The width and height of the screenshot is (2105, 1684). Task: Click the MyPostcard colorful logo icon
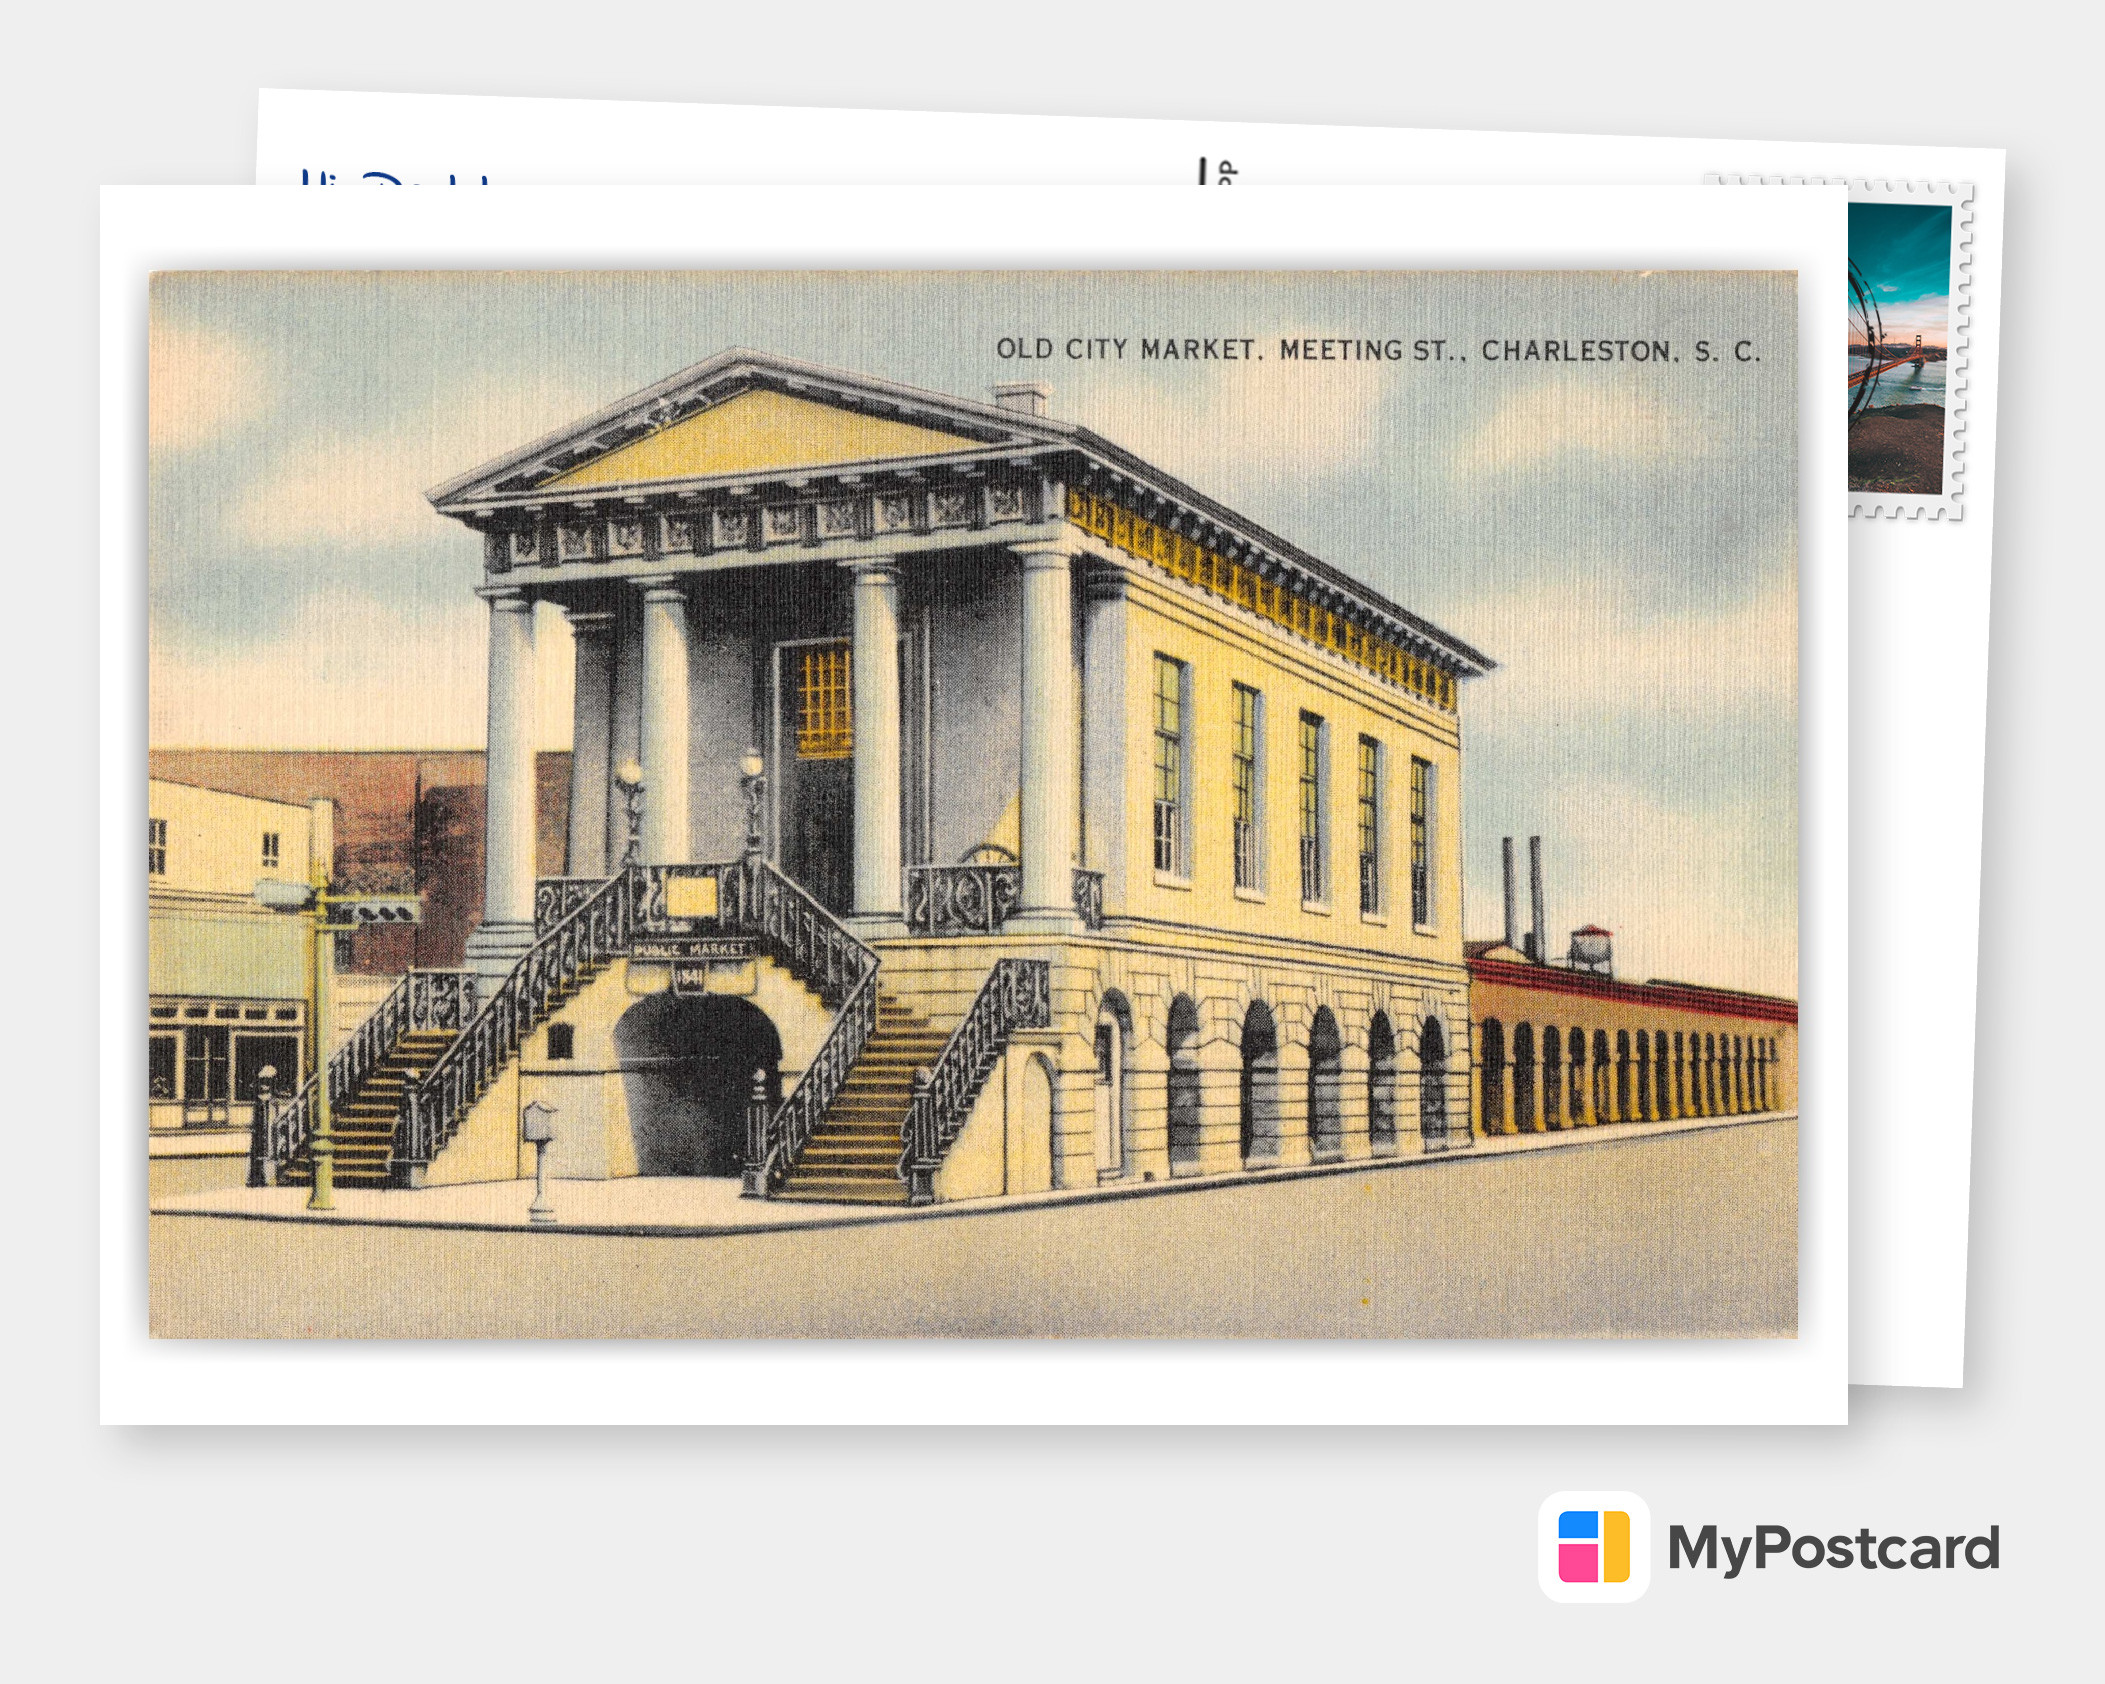pos(1594,1547)
